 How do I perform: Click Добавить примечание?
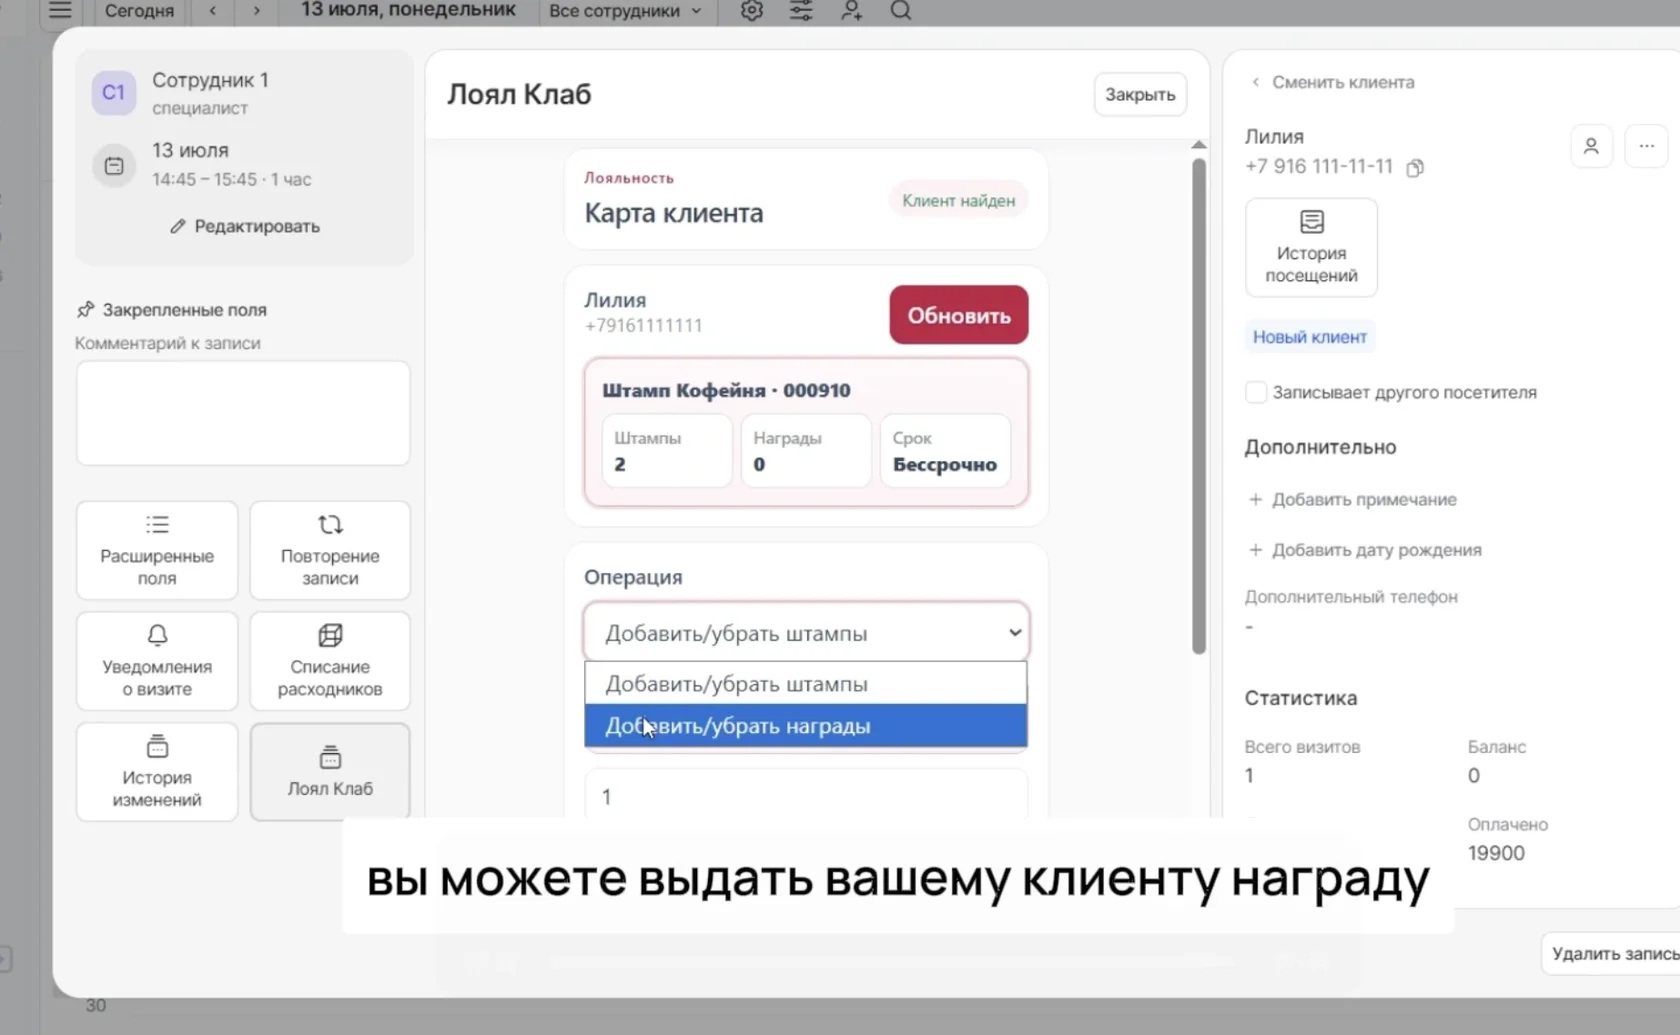(1353, 499)
